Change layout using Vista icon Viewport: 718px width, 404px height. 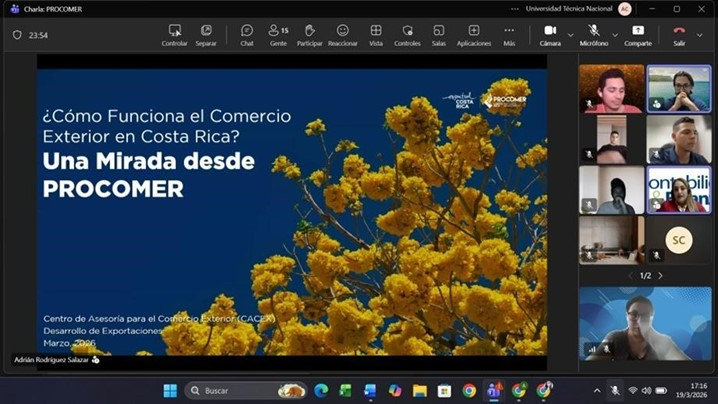[x=376, y=34]
